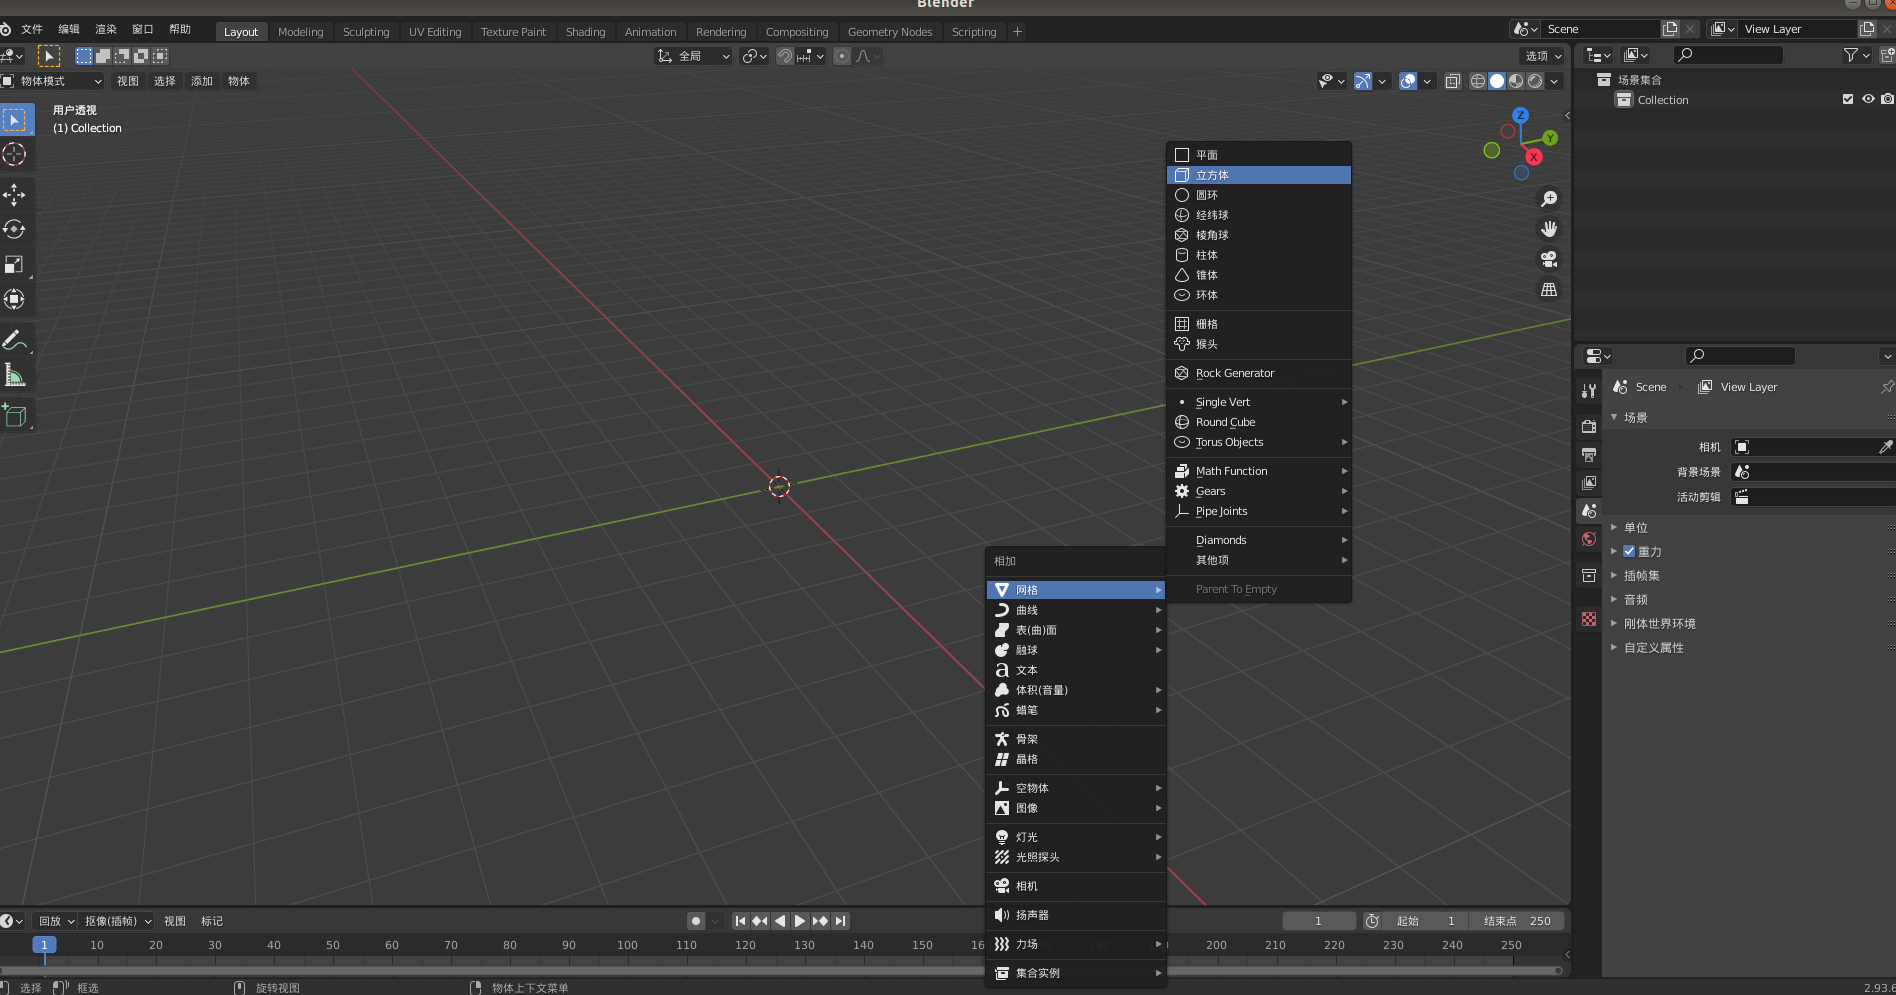Image resolution: width=1896 pixels, height=995 pixels.
Task: Toggle the 重力 gravity checkbox
Action: pyautogui.click(x=1629, y=551)
